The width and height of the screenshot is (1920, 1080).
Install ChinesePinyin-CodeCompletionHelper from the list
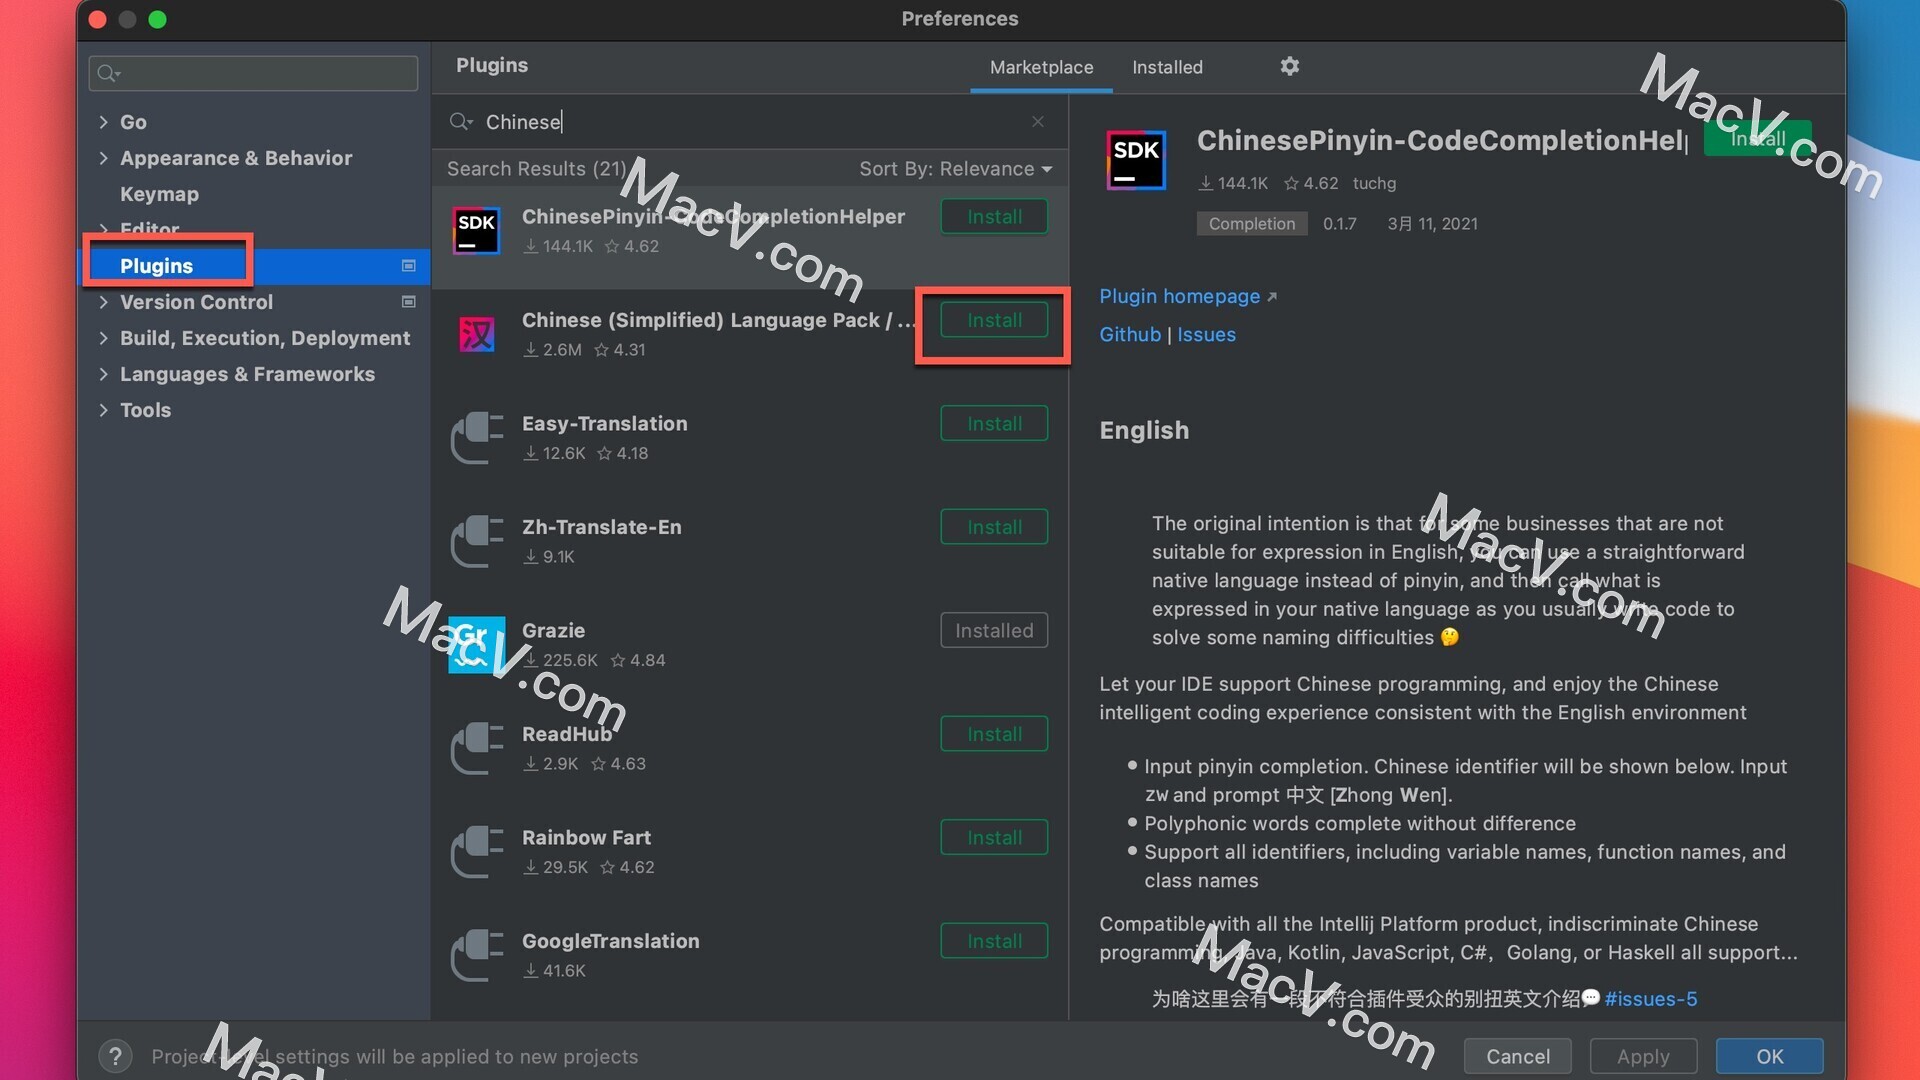994,216
